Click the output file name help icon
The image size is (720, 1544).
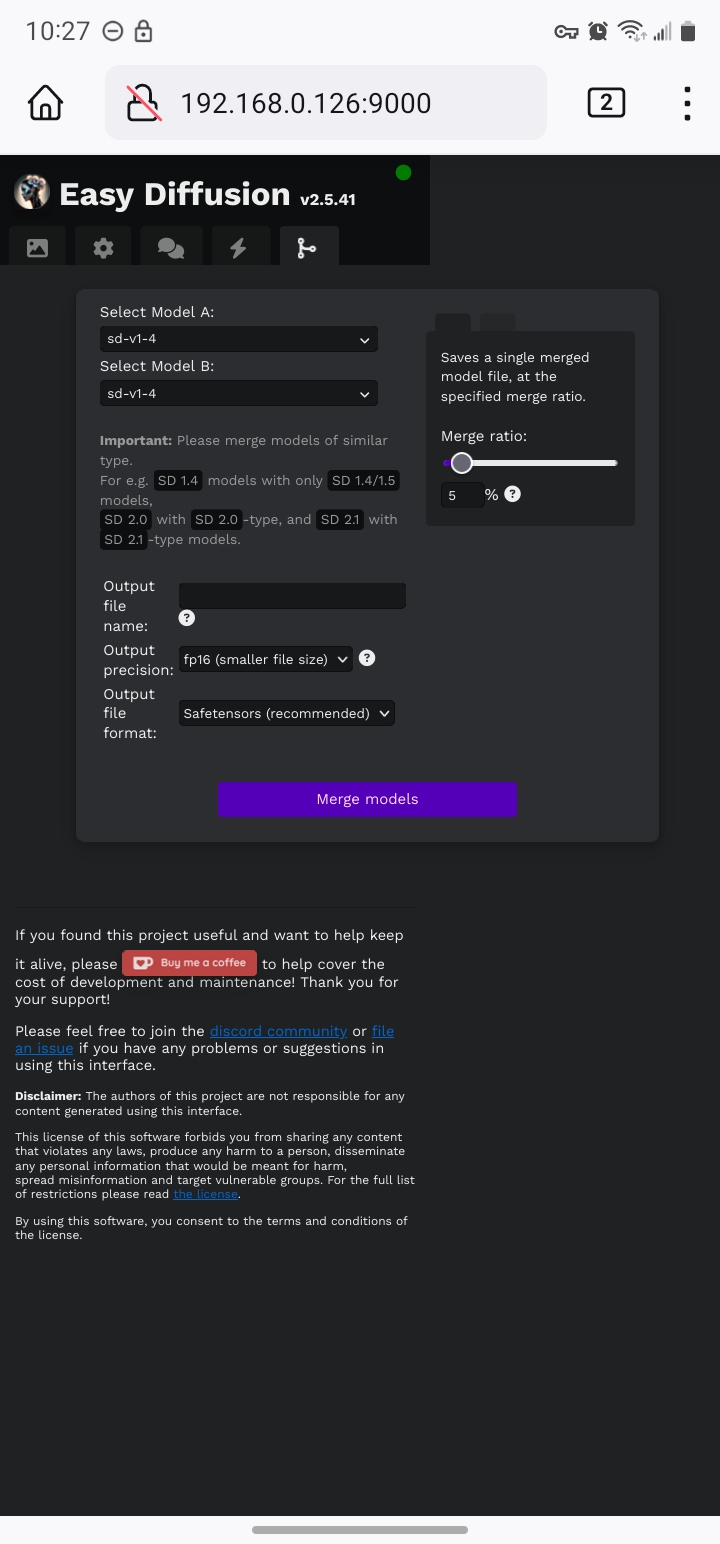[186, 618]
